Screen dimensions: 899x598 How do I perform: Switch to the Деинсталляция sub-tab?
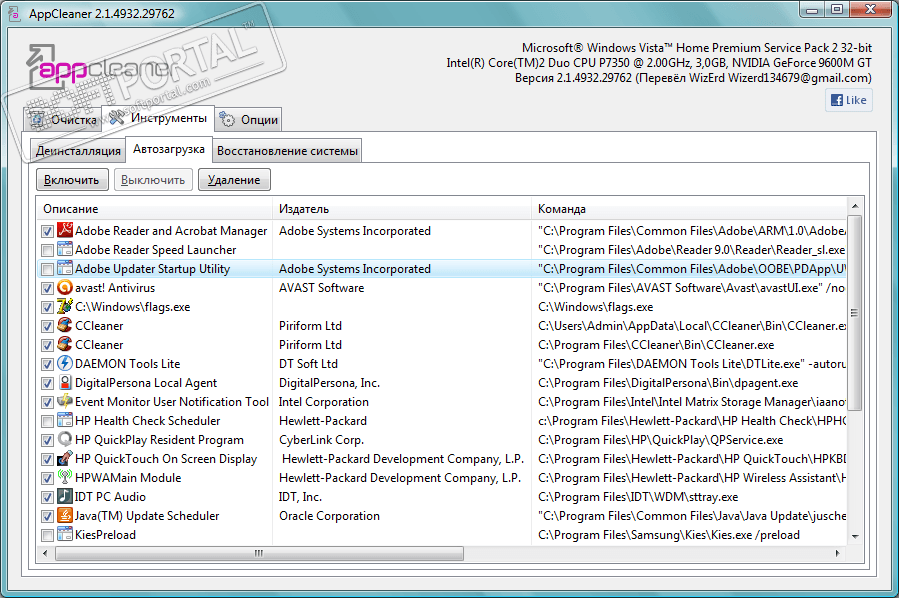point(78,151)
